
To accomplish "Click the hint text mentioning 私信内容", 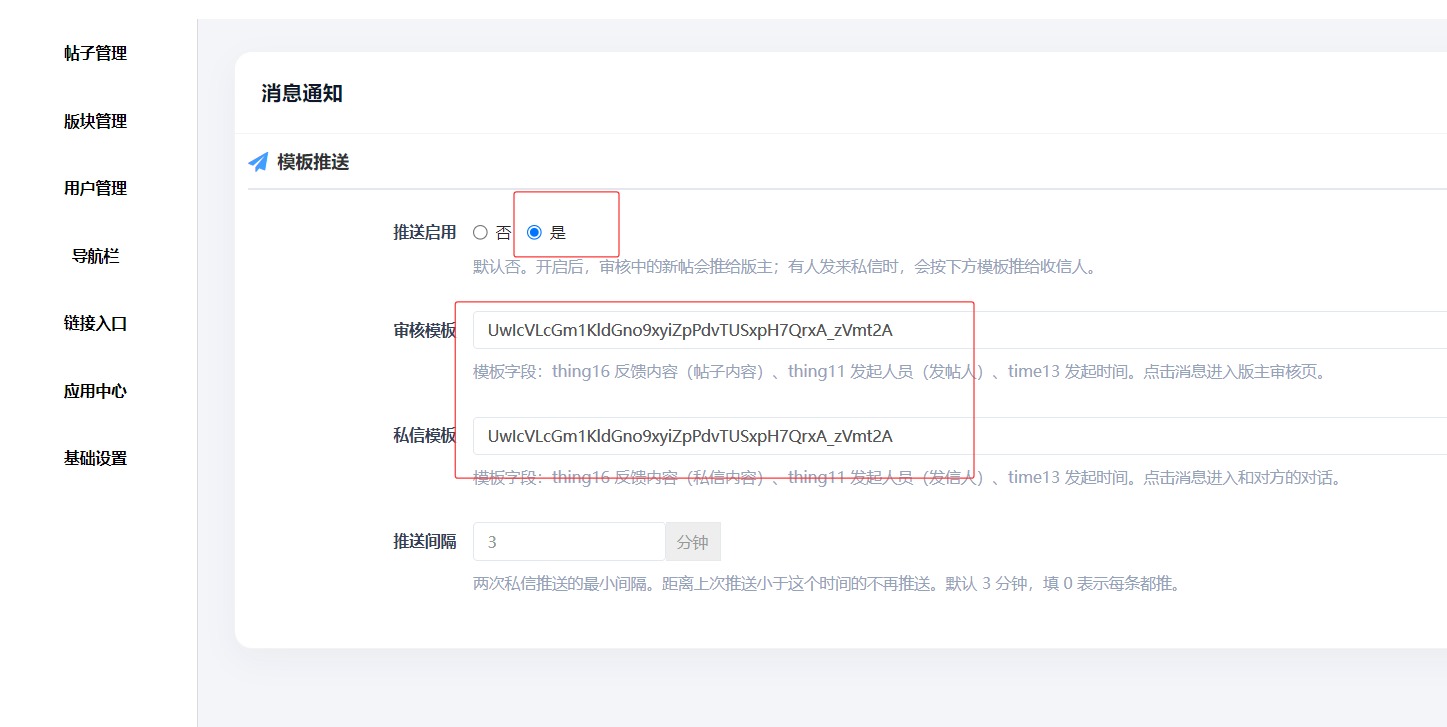I will (907, 478).
